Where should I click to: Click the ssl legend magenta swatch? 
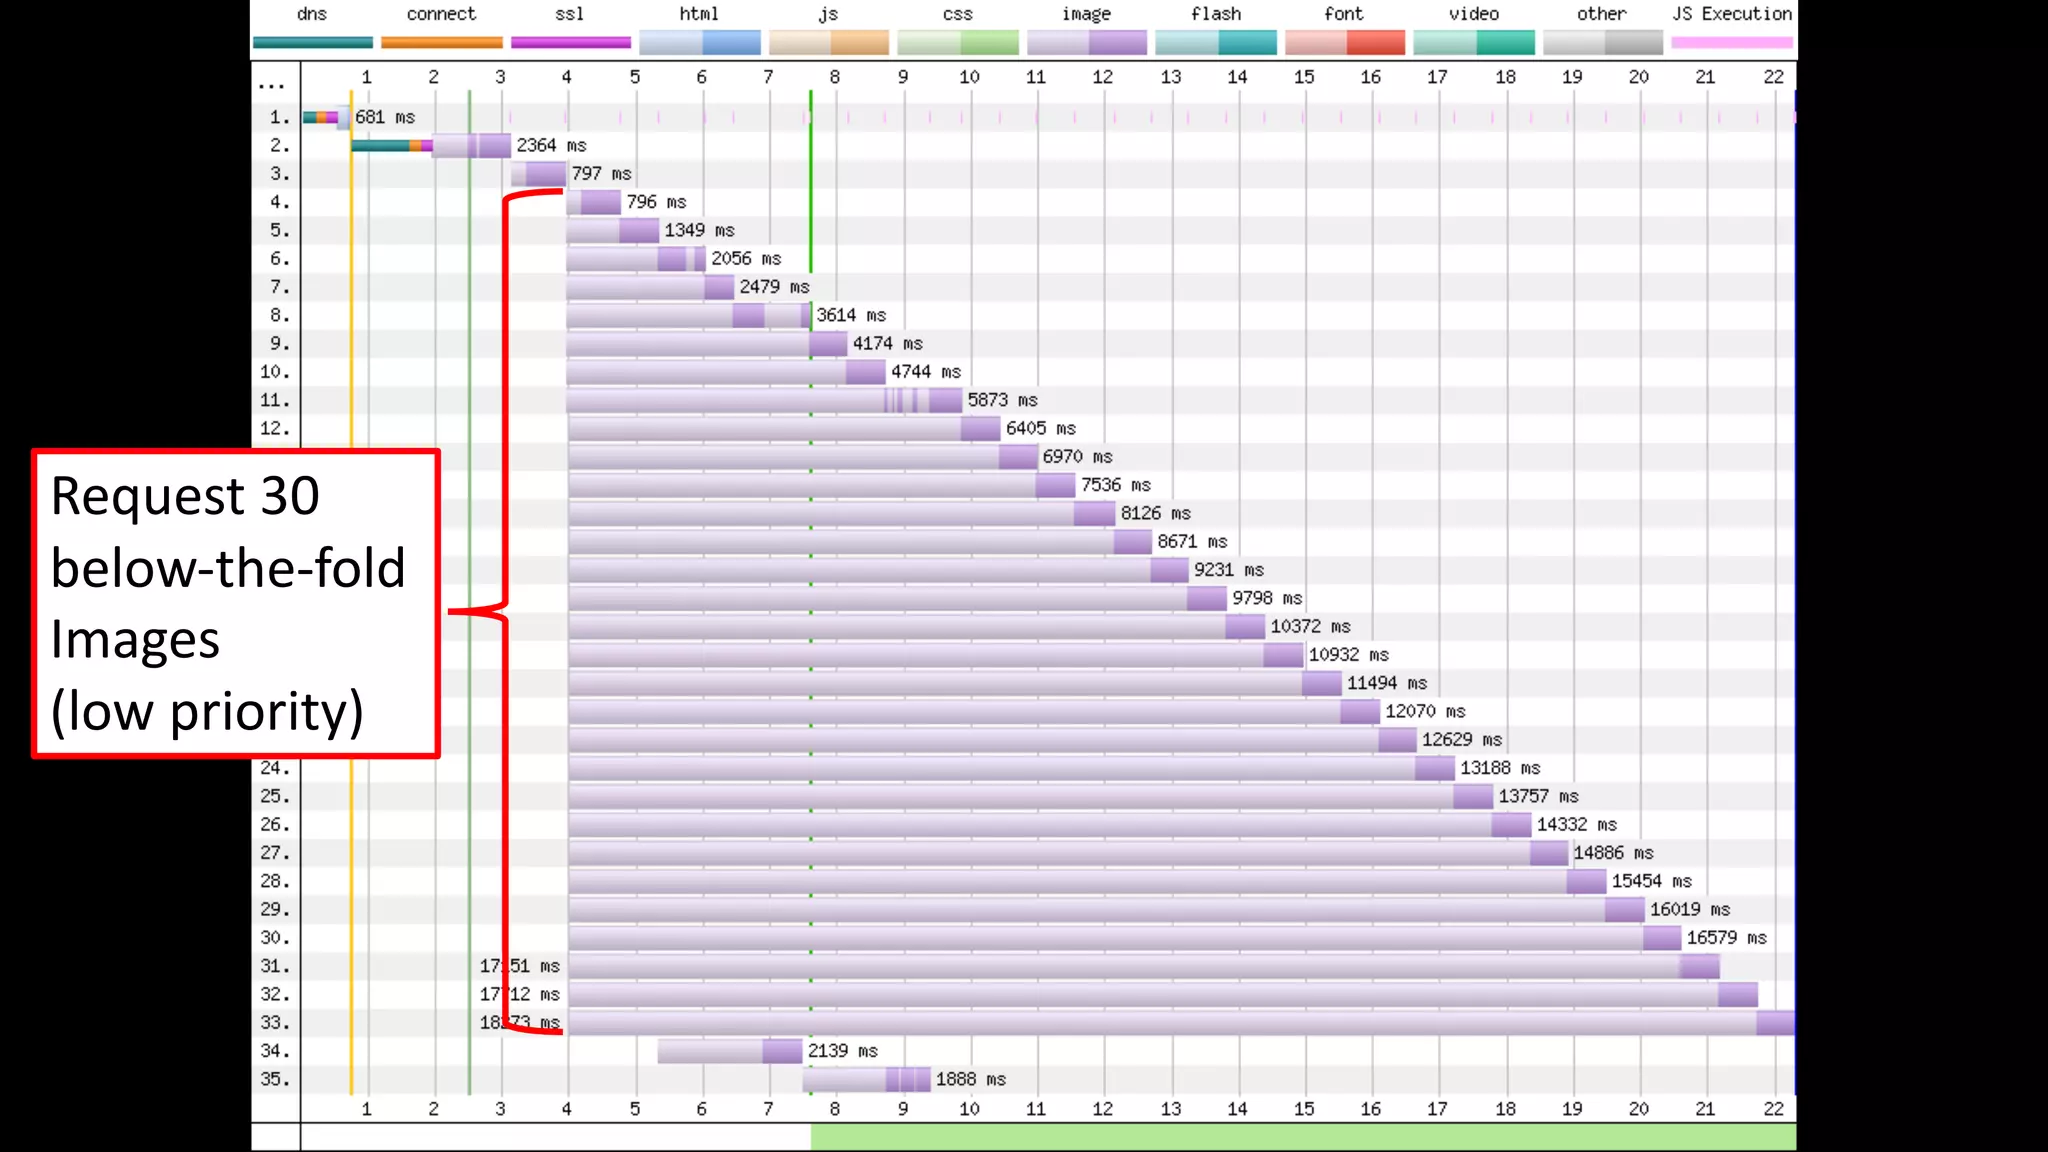[x=570, y=43]
